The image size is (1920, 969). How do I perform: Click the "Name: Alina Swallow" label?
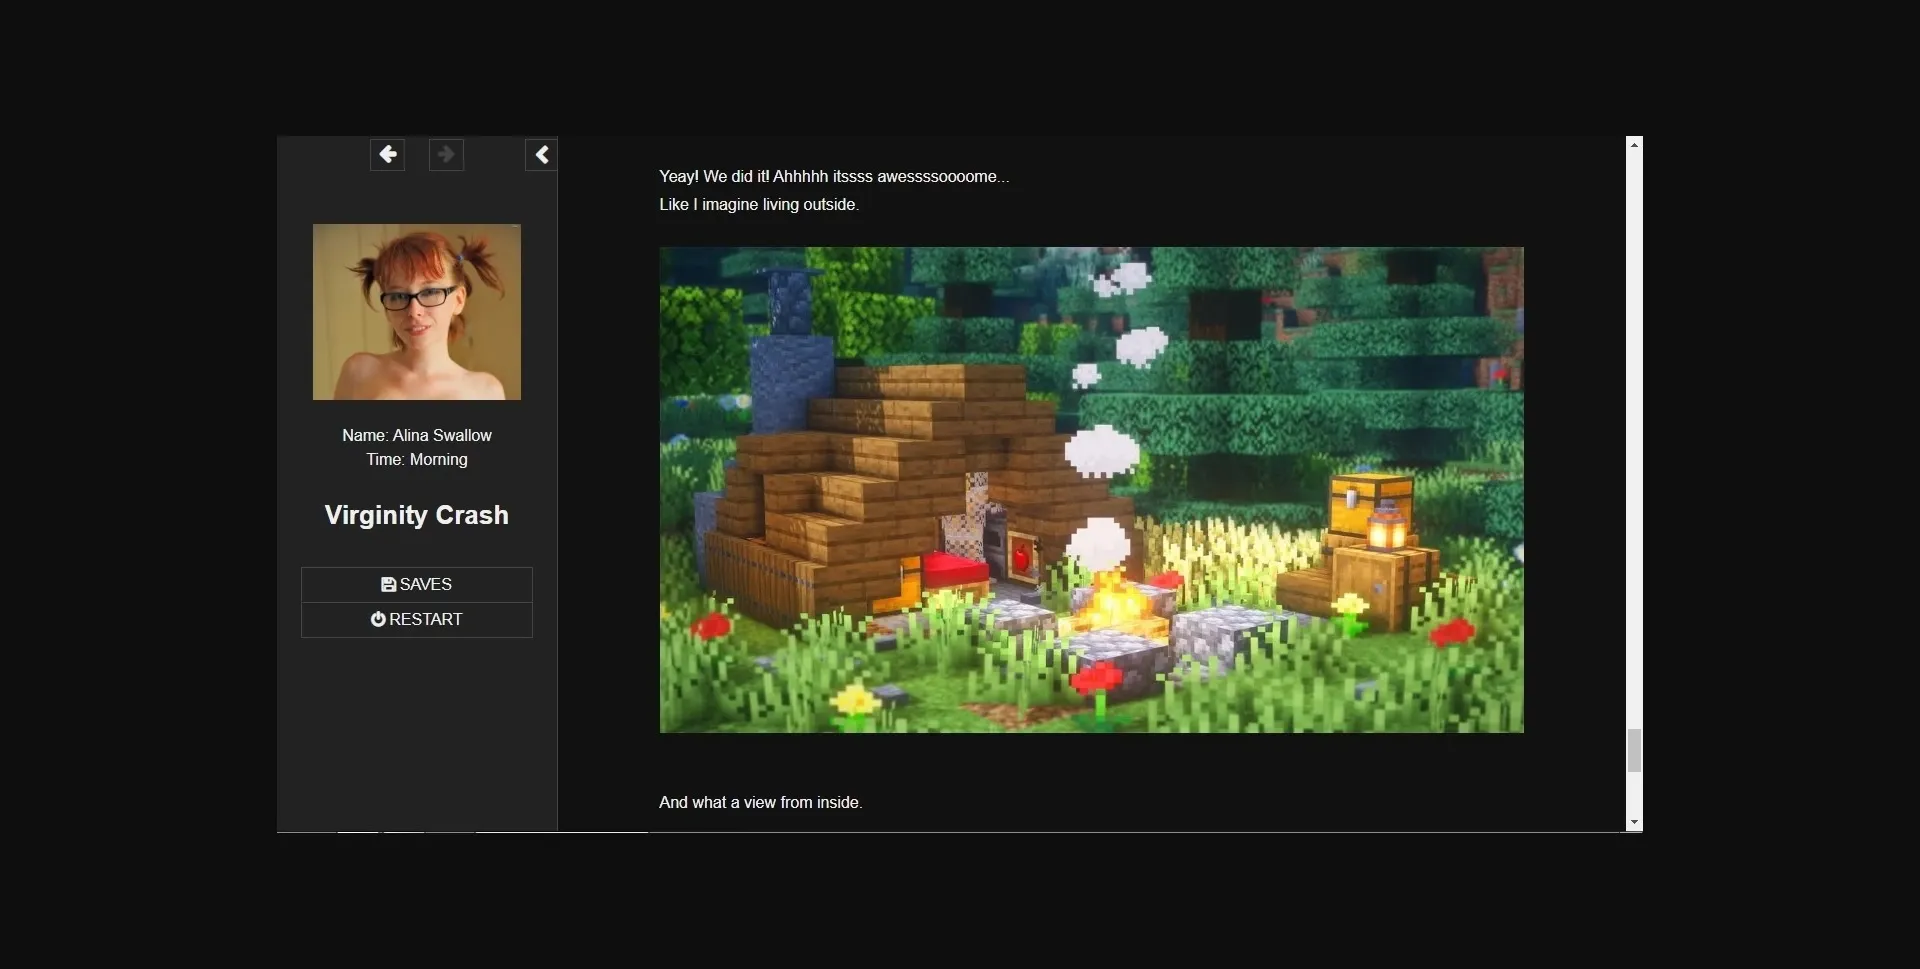416,436
